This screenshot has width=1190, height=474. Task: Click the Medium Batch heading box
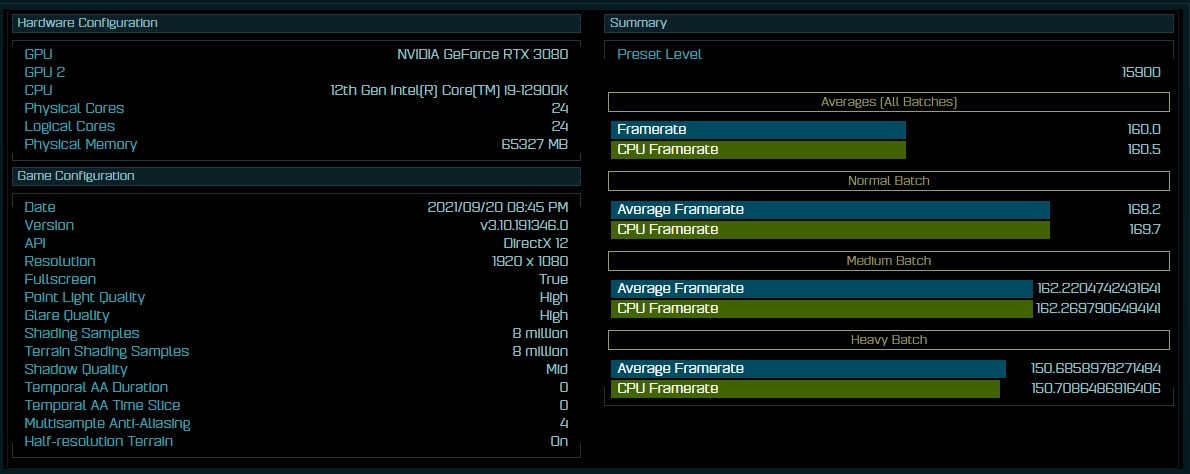pos(889,261)
